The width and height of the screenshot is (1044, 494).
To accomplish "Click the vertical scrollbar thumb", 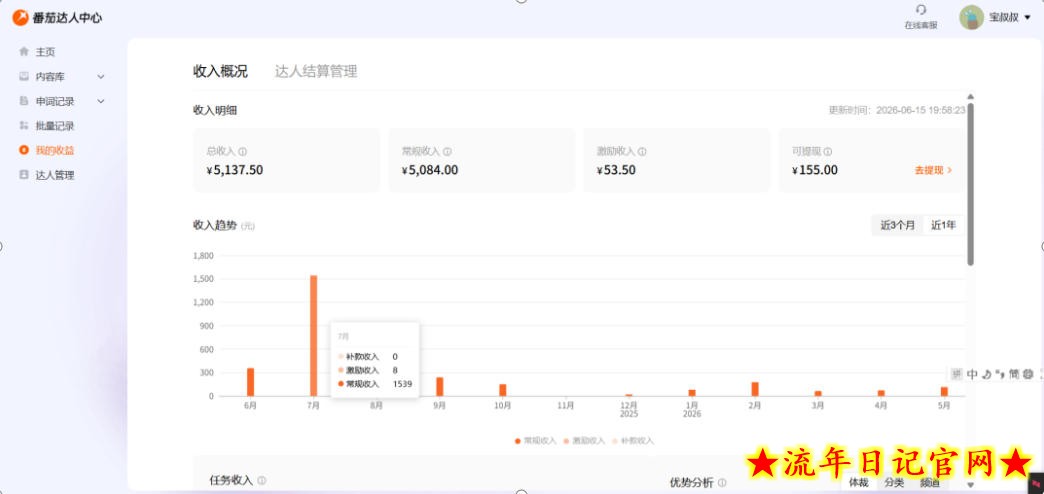I will click(970, 184).
